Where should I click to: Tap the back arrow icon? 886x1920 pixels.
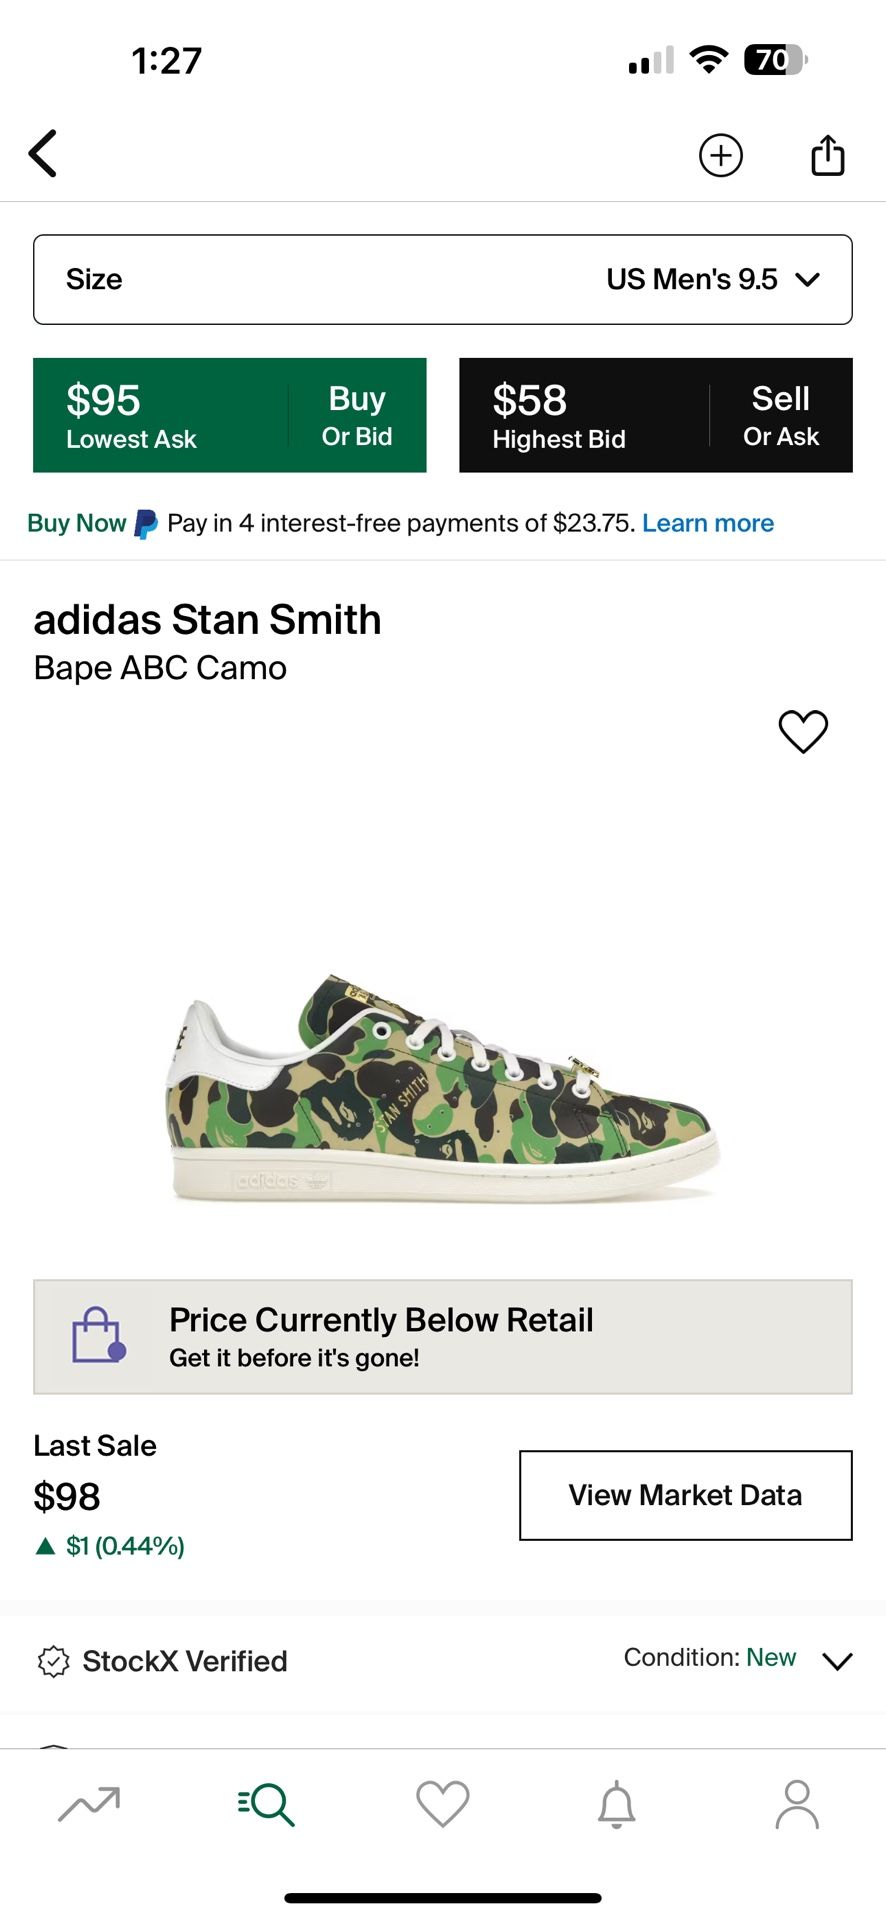pos(43,154)
